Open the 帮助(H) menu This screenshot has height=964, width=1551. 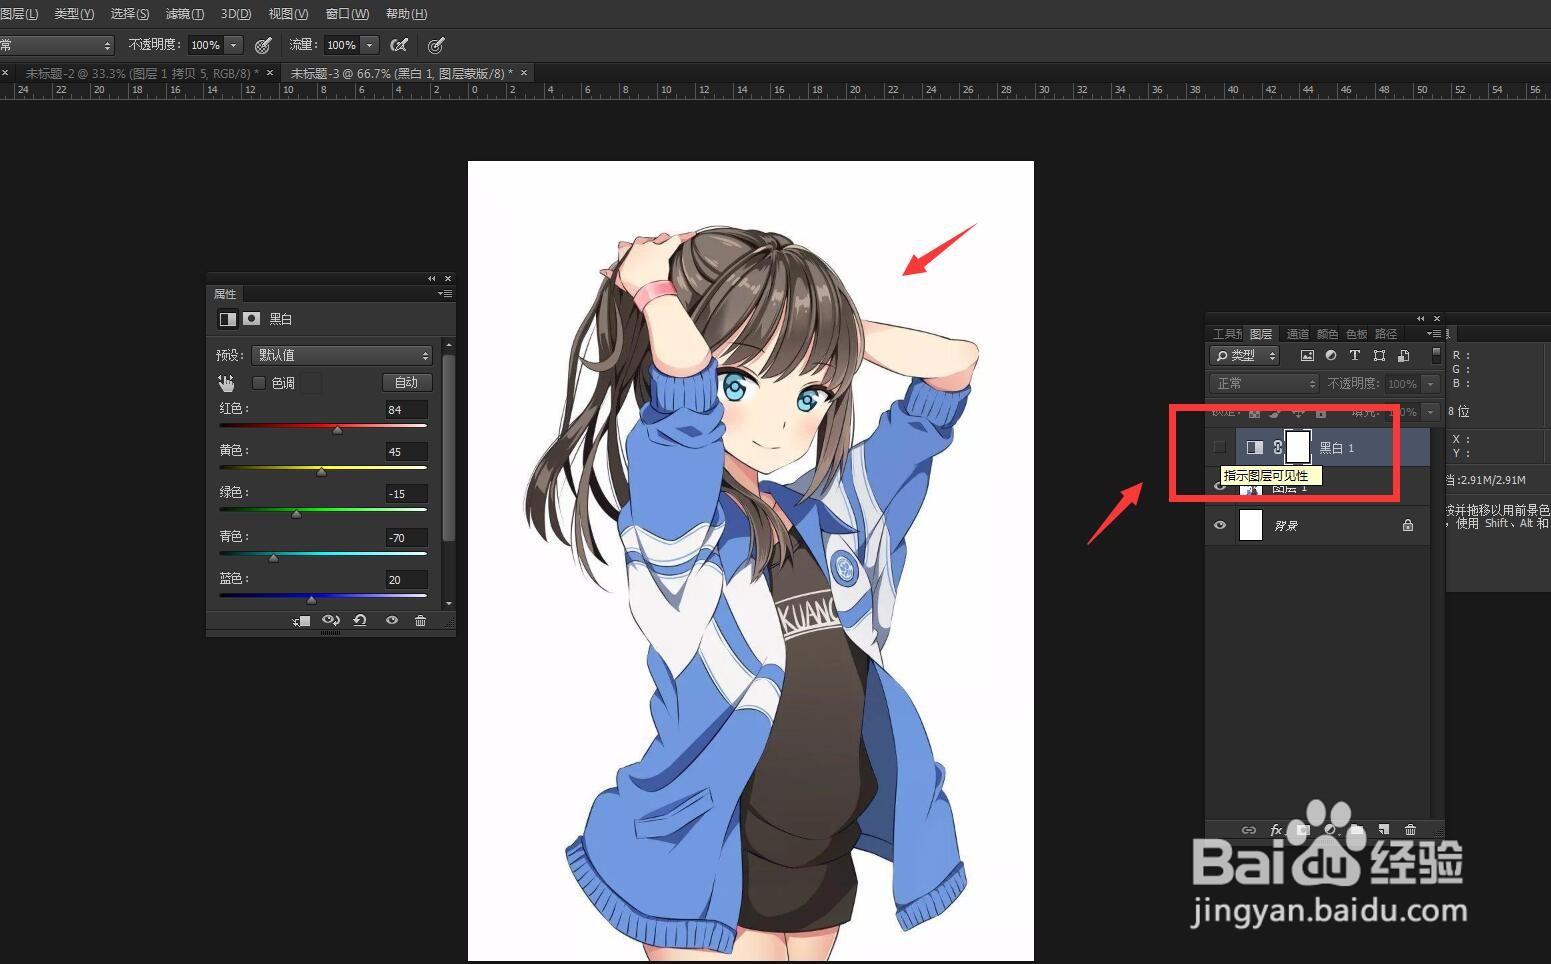406,14
